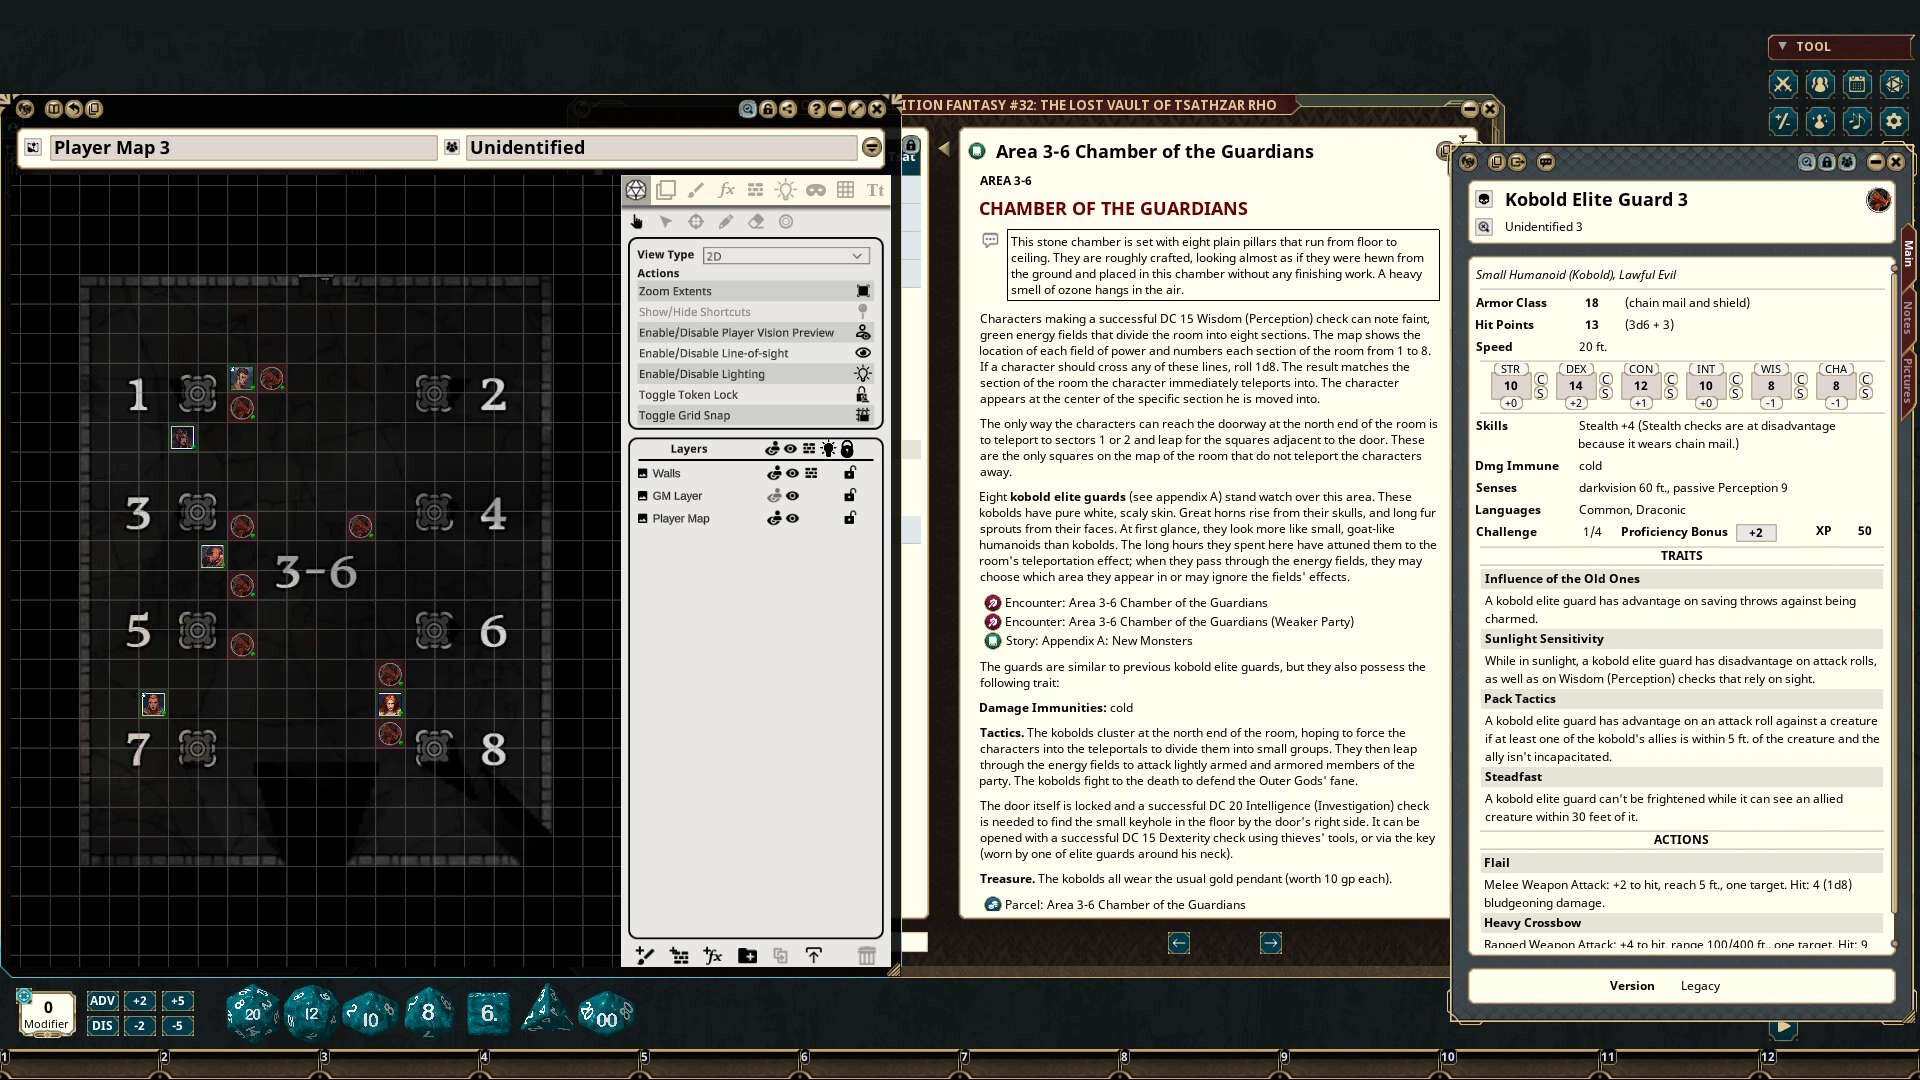Select the fx effects tab in image toolbar
Image resolution: width=1920 pixels, height=1080 pixels.
click(x=726, y=190)
